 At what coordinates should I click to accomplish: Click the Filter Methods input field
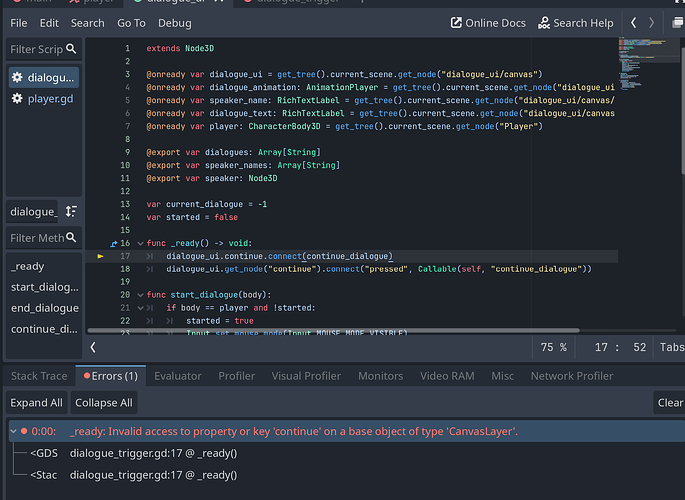pos(37,238)
